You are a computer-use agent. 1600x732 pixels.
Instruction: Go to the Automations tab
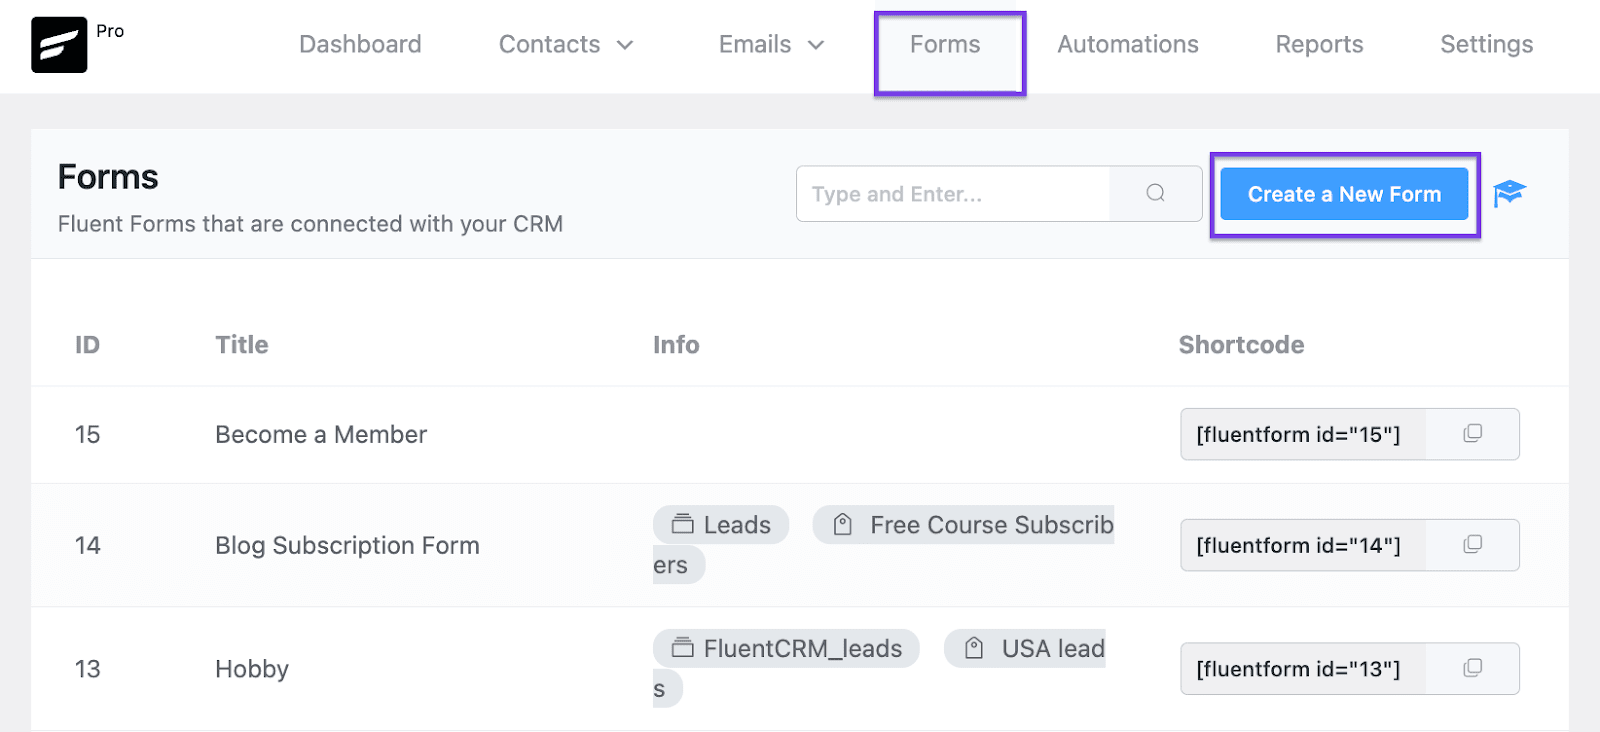[1127, 45]
